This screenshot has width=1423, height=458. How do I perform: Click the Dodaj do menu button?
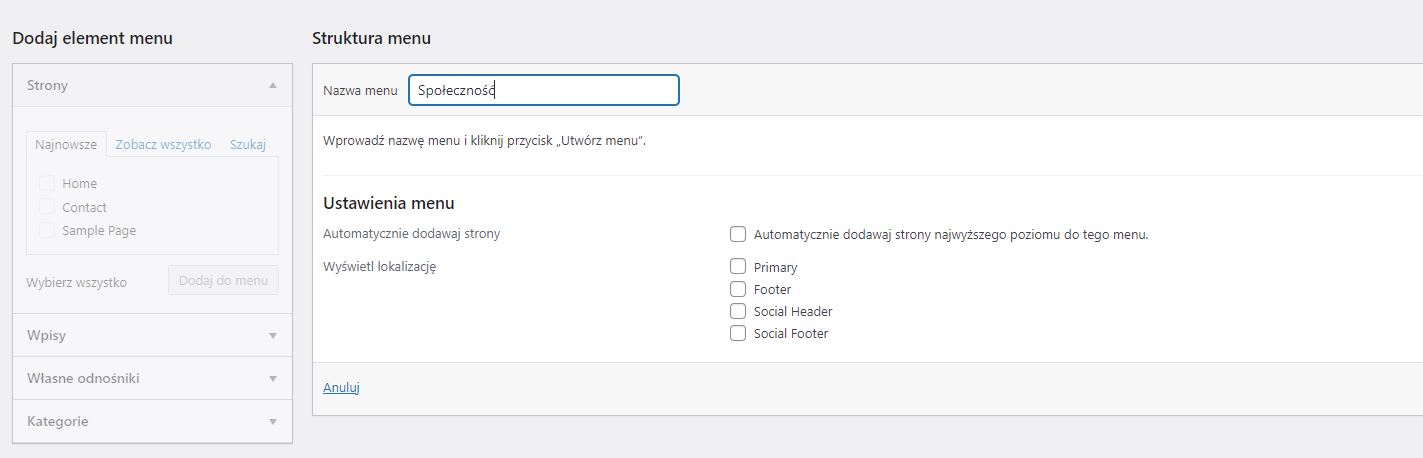(223, 281)
